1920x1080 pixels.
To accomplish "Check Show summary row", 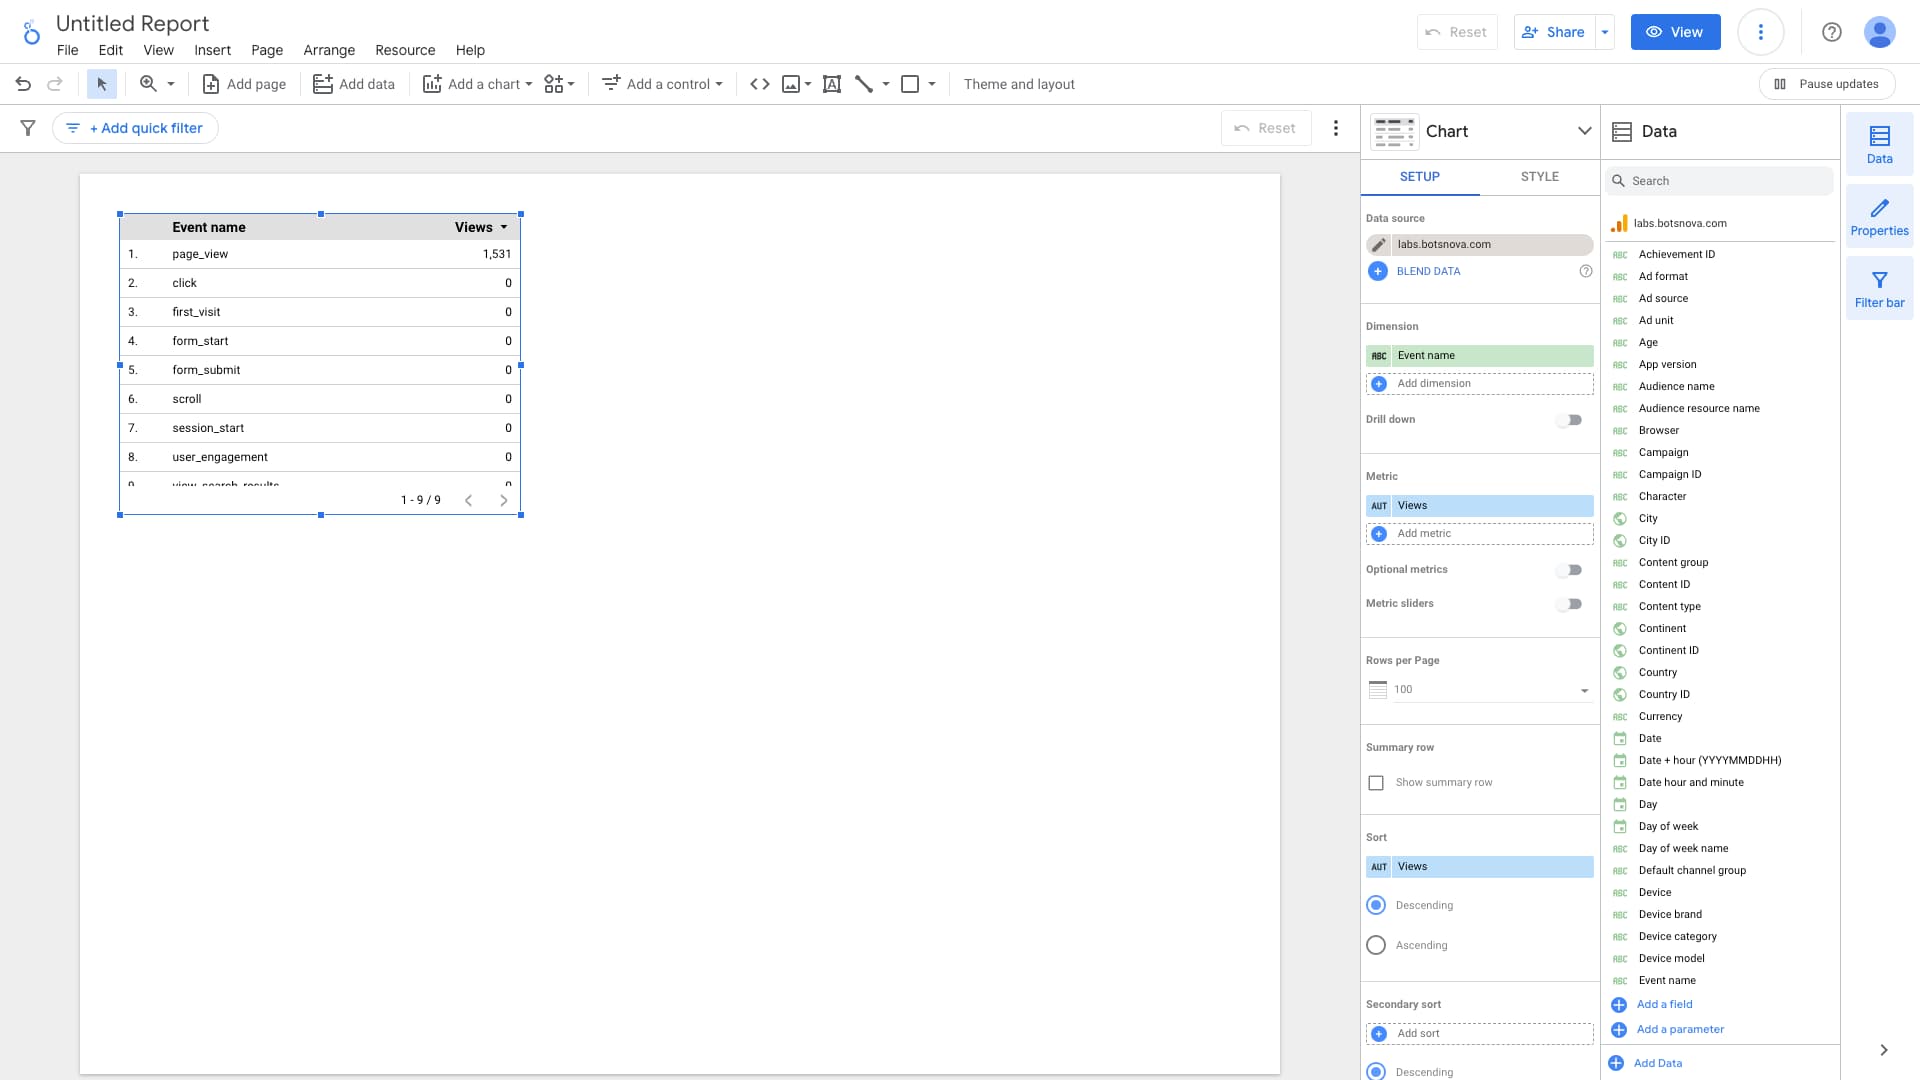I will [1376, 783].
